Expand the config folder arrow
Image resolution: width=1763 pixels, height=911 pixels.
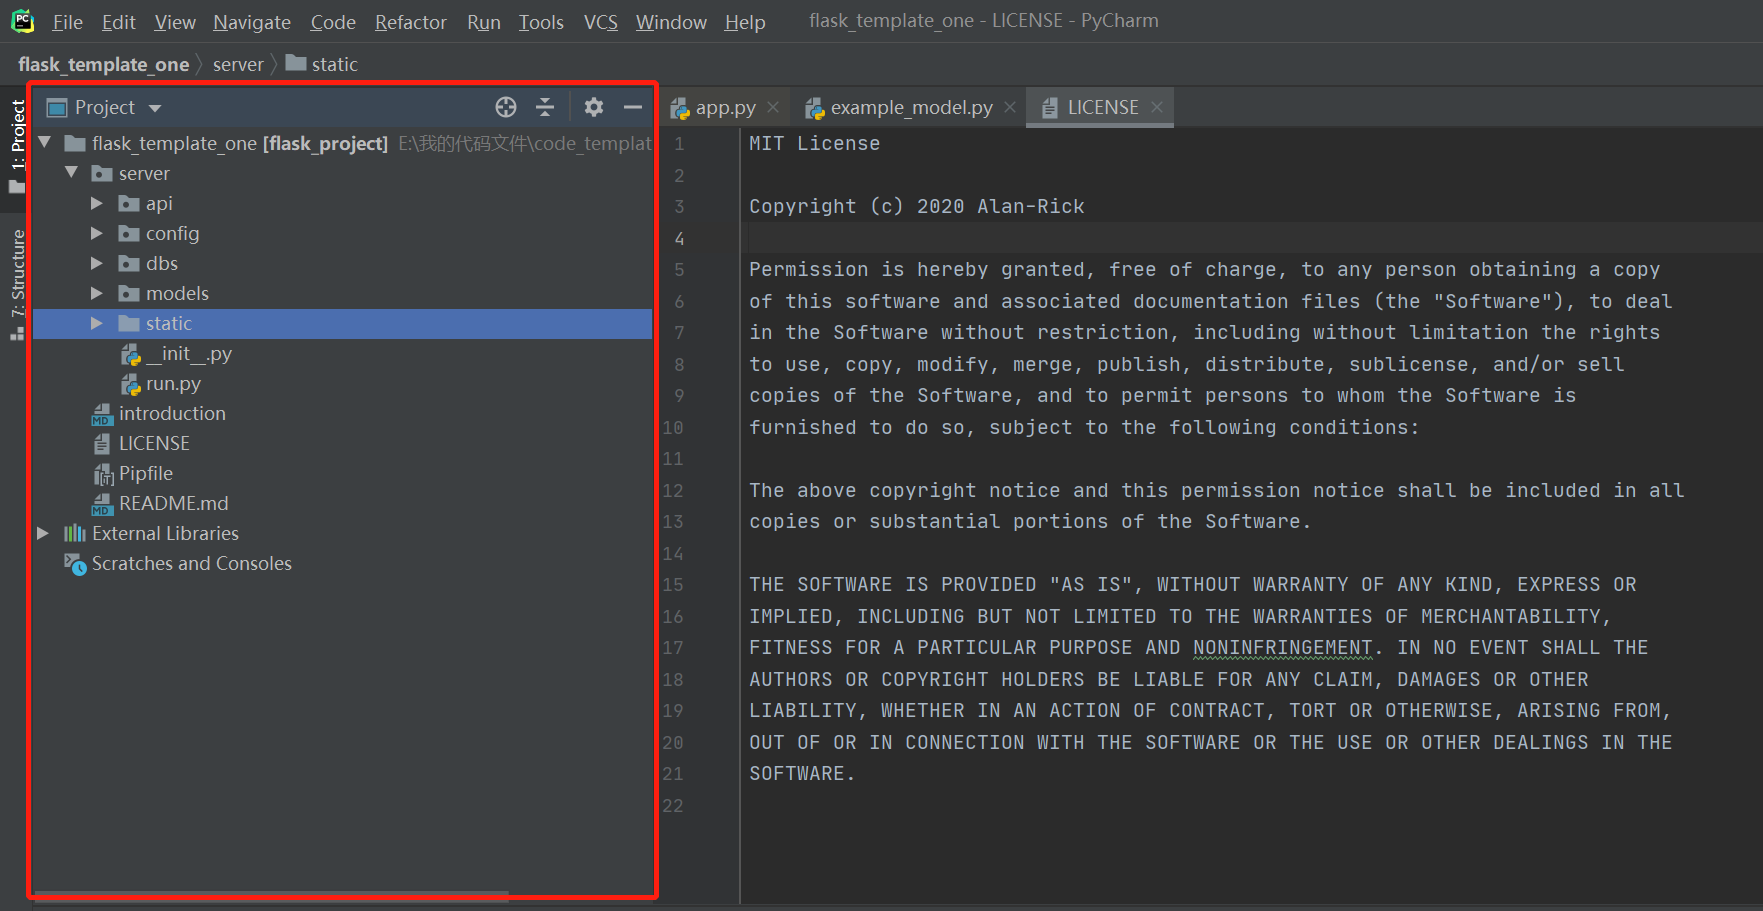(x=97, y=234)
